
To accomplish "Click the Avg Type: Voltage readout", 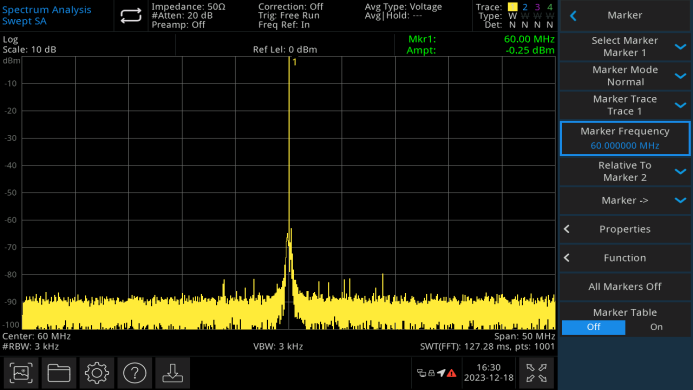I will (403, 7).
